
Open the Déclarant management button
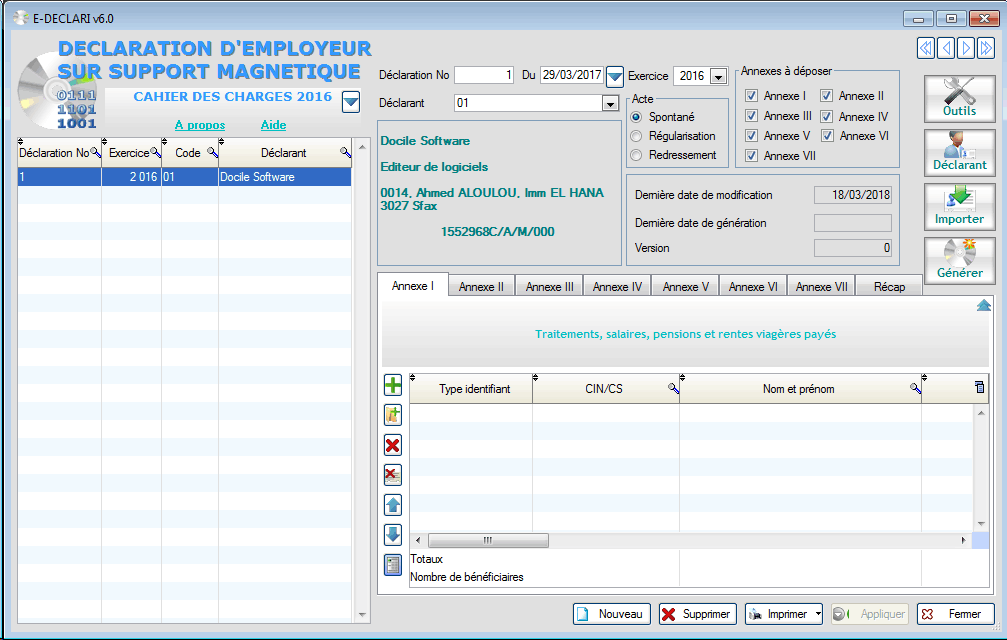click(959, 152)
